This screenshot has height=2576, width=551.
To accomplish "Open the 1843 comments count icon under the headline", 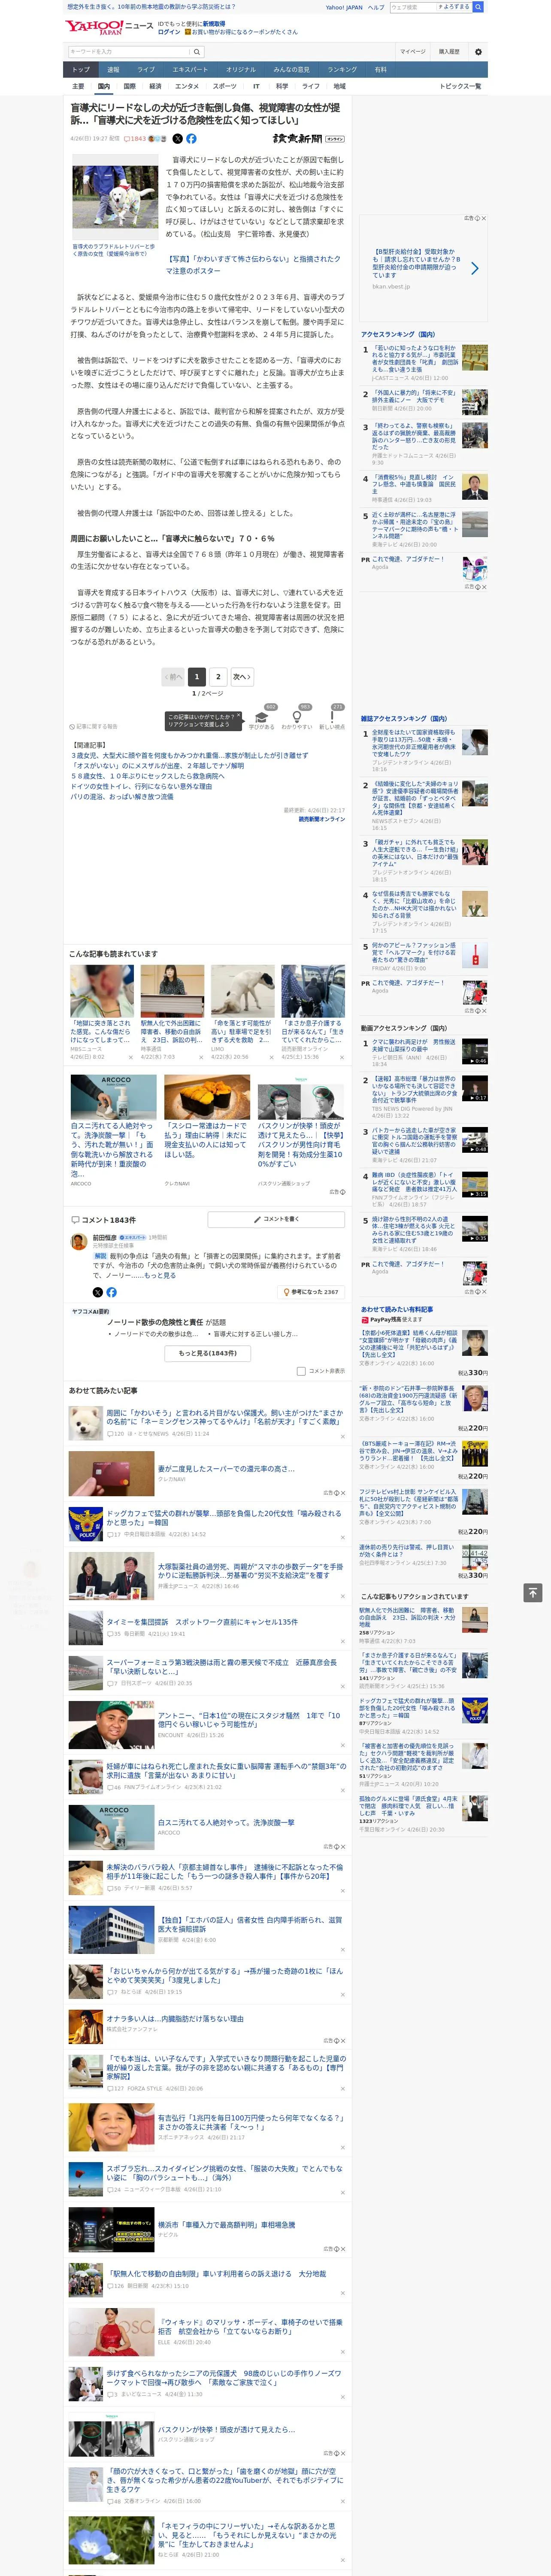I will pos(135,139).
